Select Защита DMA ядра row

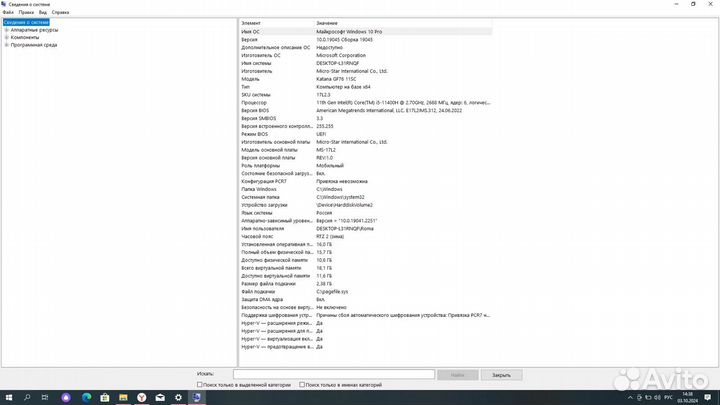pyautogui.click(x=366, y=299)
